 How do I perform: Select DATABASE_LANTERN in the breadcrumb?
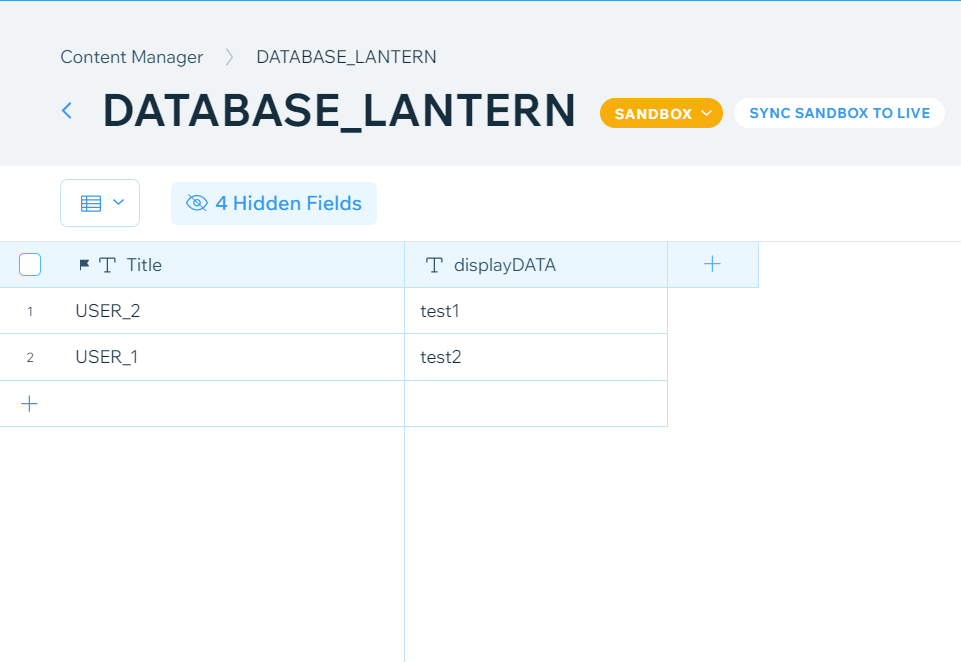click(x=346, y=57)
